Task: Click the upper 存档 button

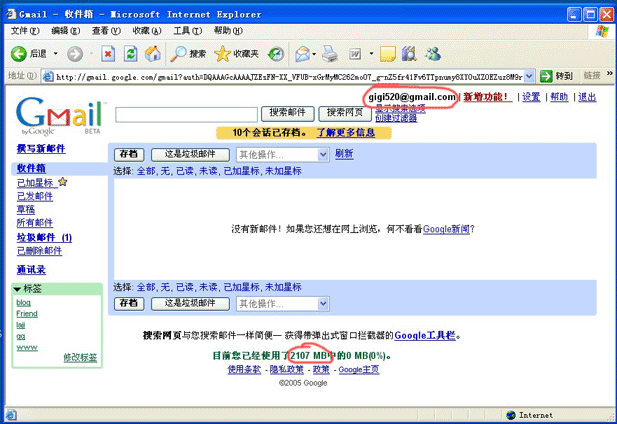Action: pos(129,154)
